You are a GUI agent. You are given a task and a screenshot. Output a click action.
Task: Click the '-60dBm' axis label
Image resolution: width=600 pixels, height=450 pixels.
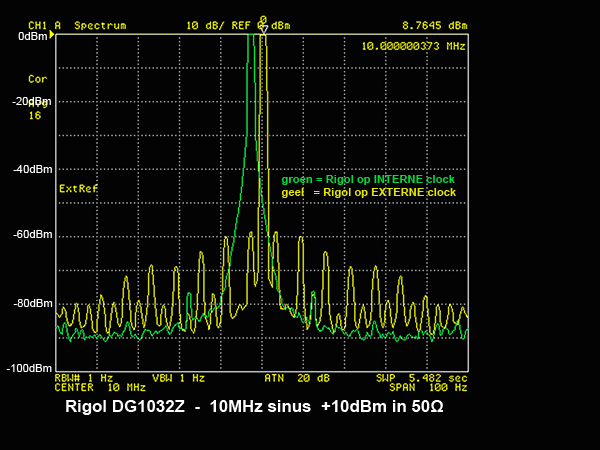pos(33,234)
